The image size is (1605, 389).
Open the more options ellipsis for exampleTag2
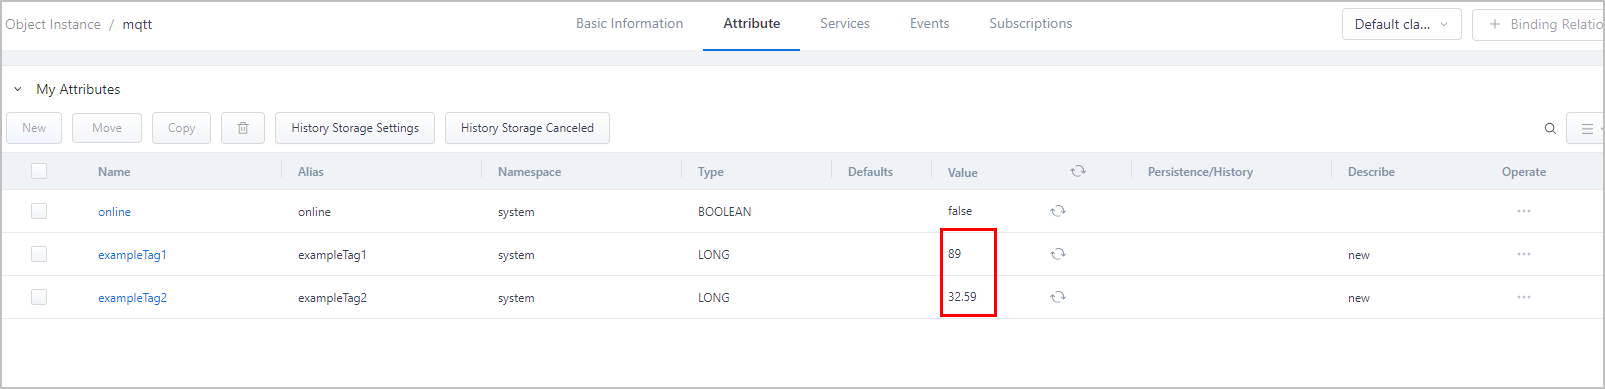click(1524, 297)
